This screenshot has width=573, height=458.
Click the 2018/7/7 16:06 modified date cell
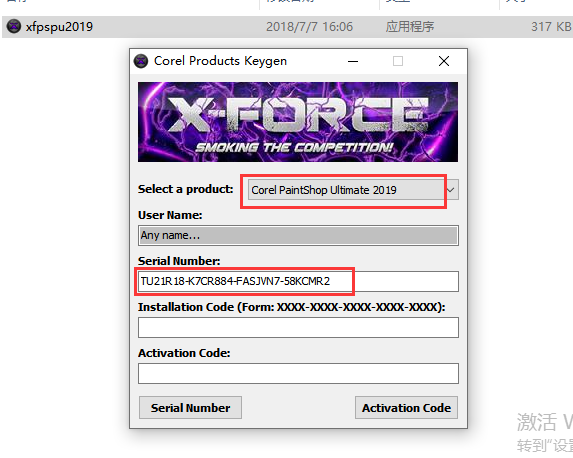click(x=309, y=27)
